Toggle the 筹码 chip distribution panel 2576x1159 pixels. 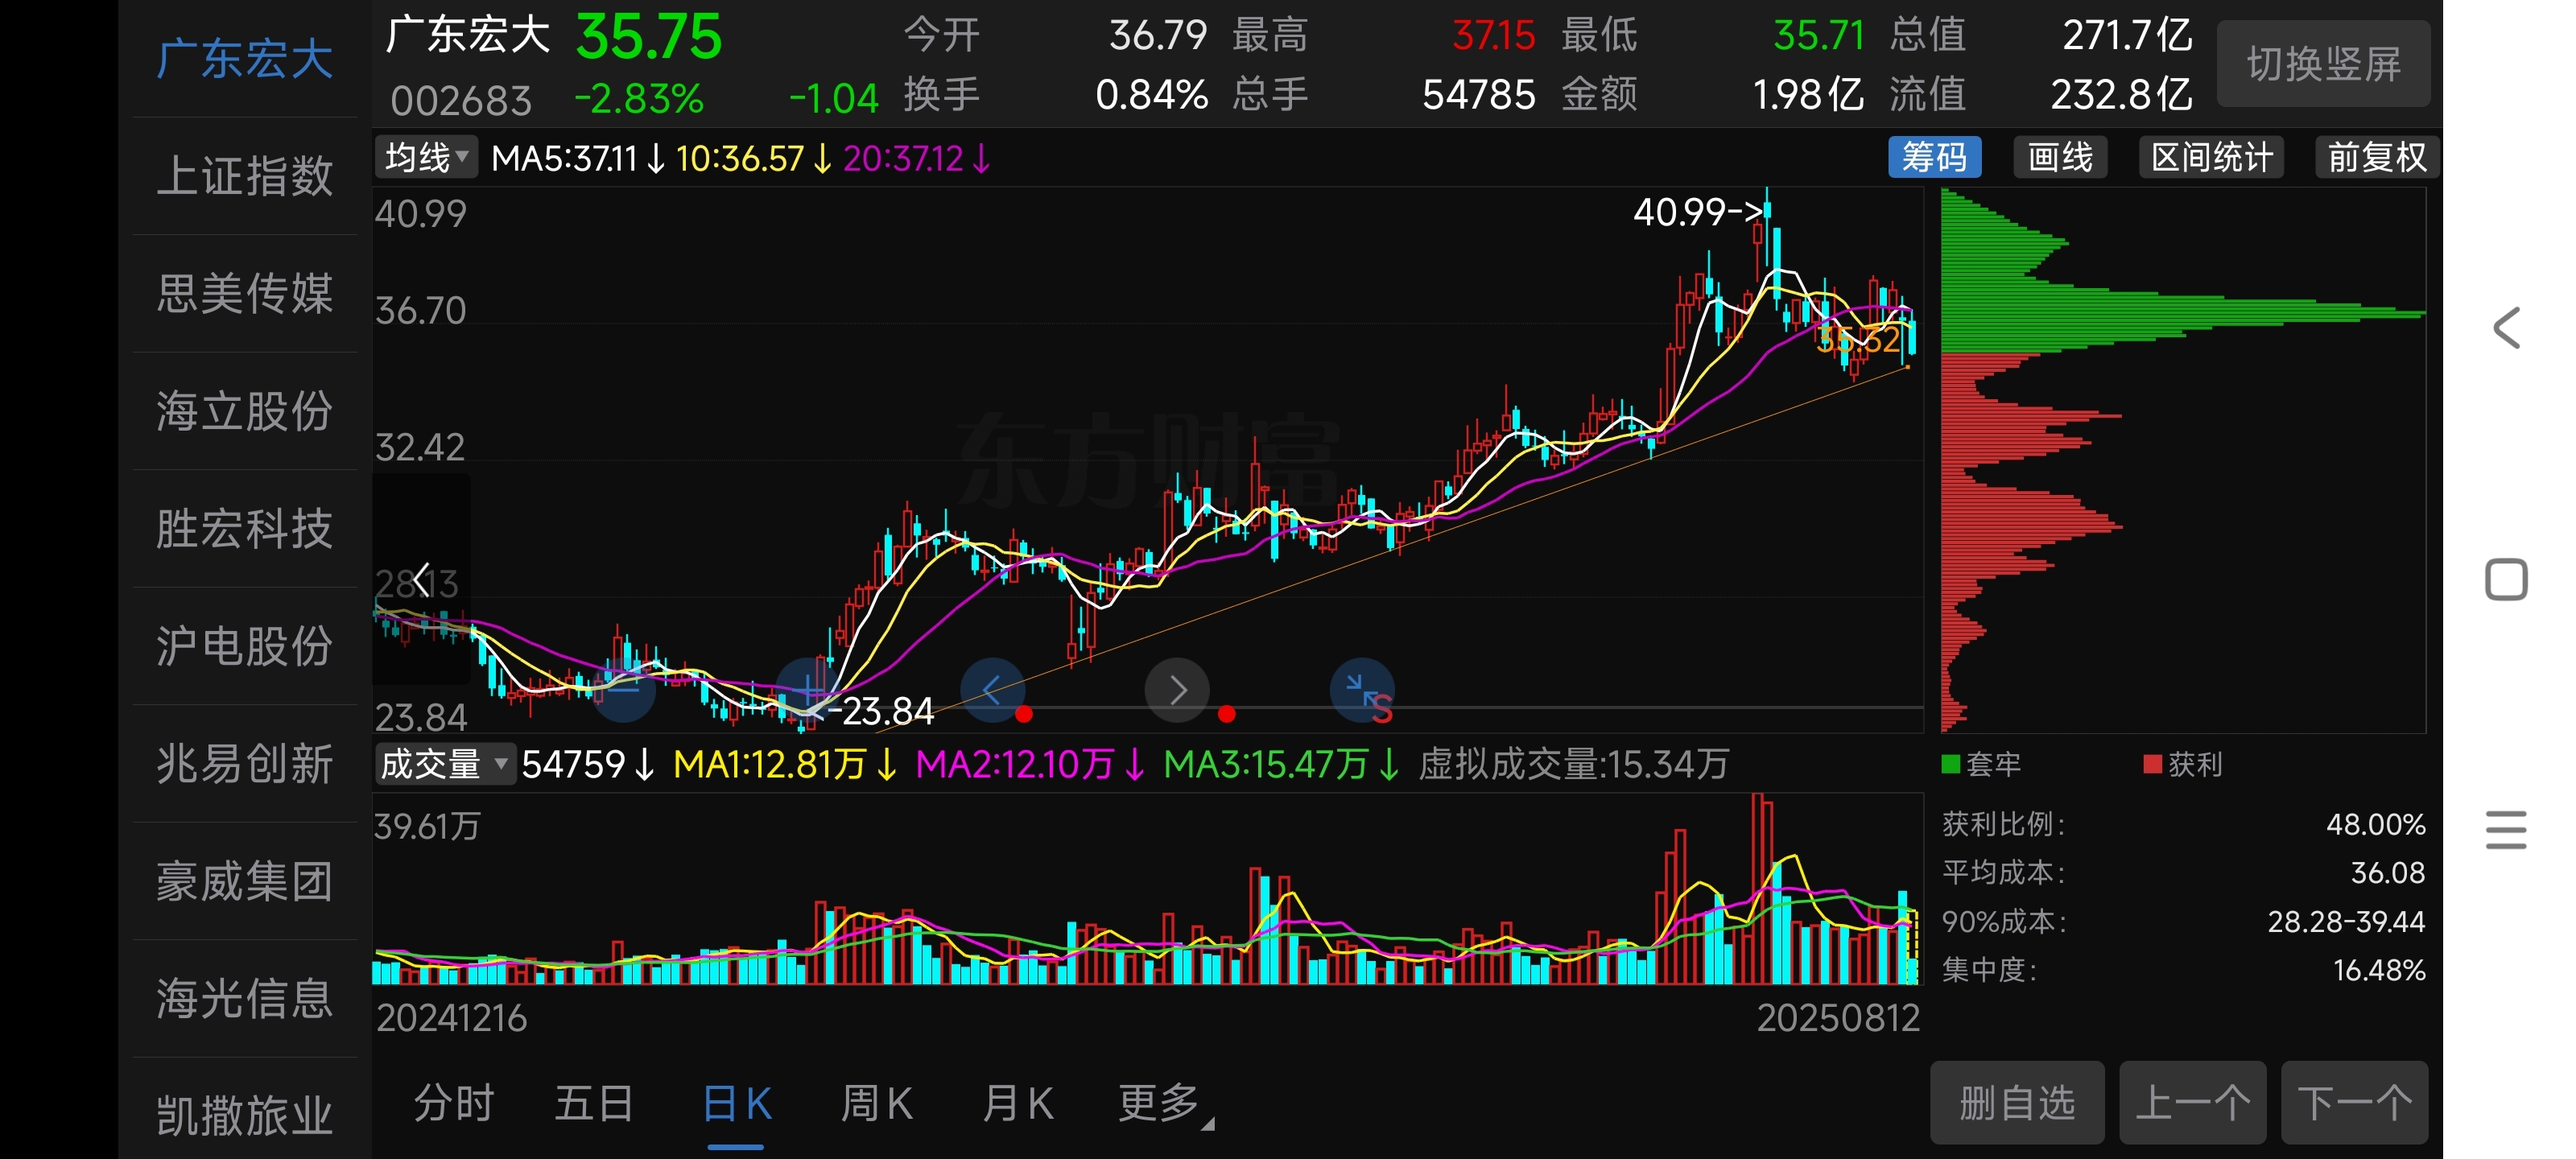coord(1934,158)
